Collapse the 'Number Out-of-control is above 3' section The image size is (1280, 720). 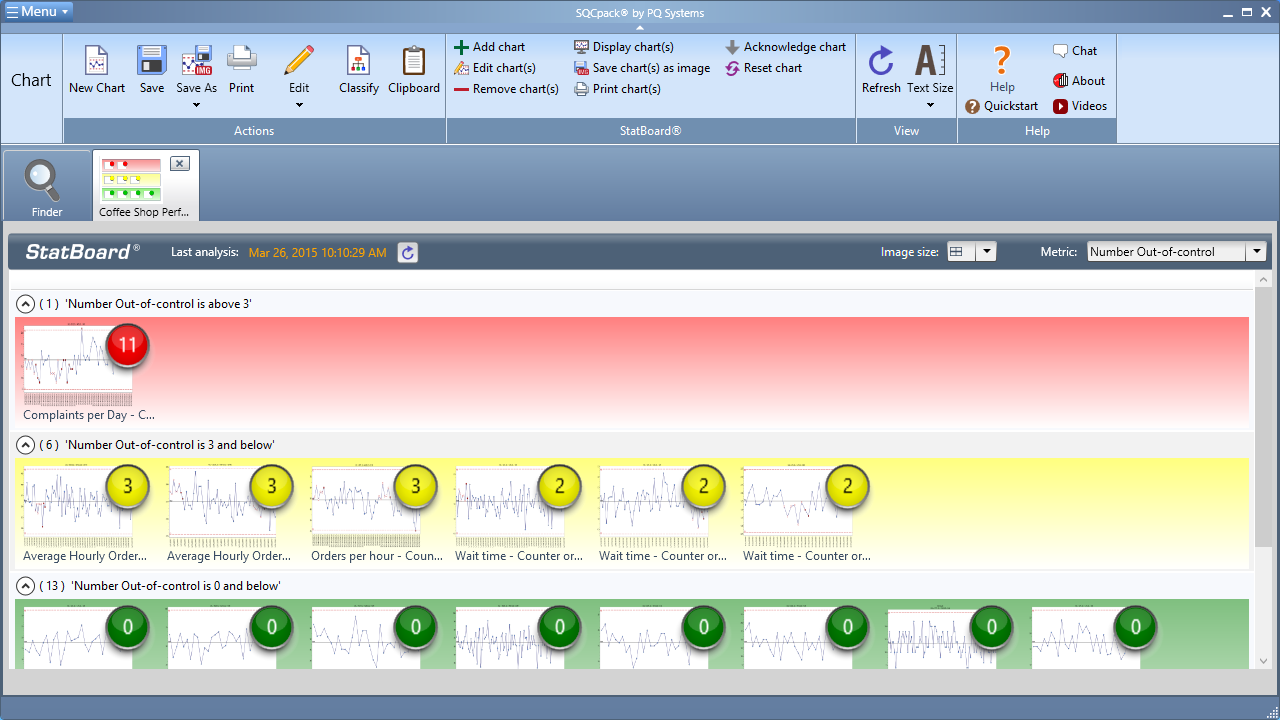25,303
